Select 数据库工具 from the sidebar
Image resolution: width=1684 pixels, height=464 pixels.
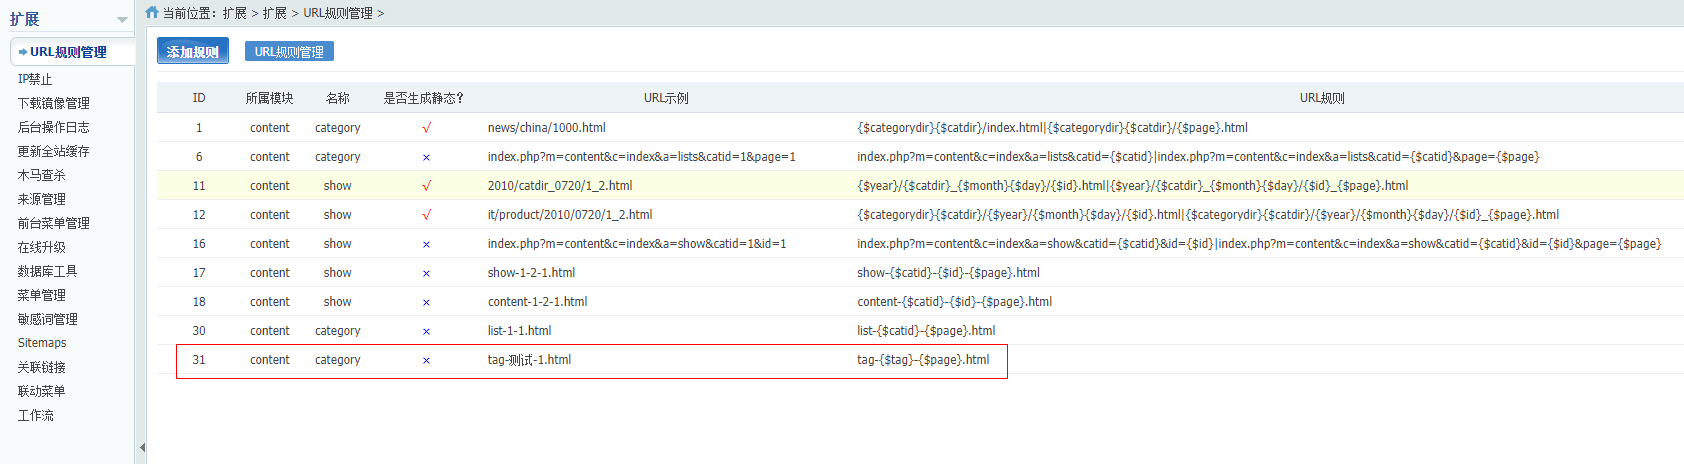pyautogui.click(x=47, y=271)
